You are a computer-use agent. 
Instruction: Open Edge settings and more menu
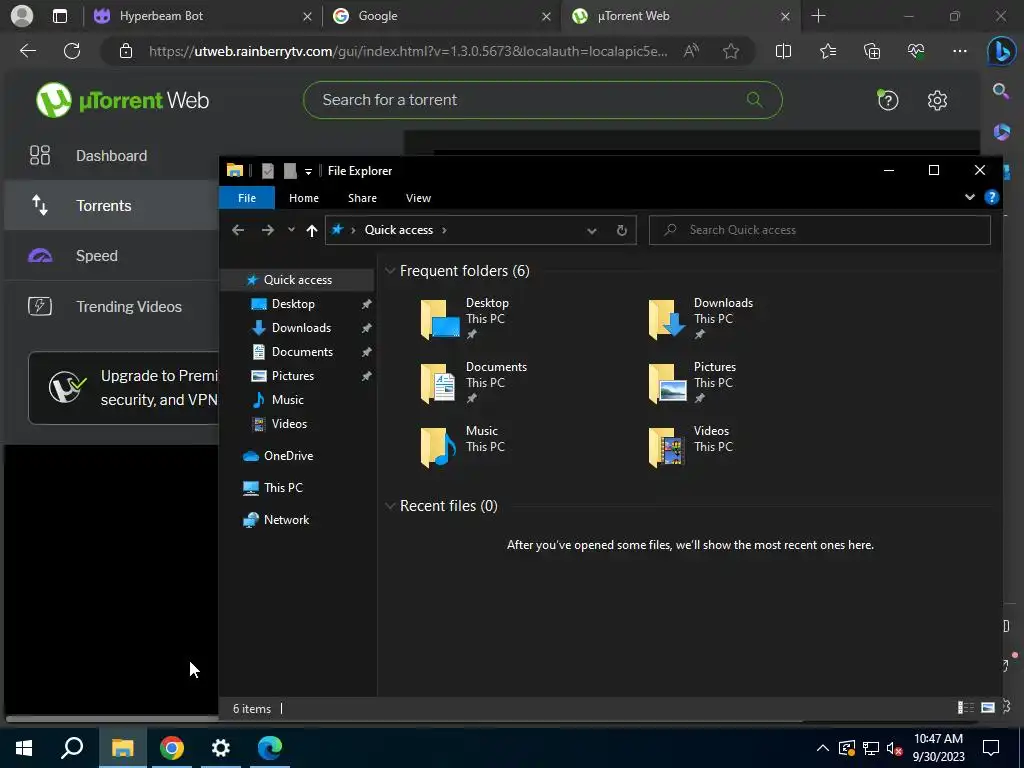(x=959, y=51)
